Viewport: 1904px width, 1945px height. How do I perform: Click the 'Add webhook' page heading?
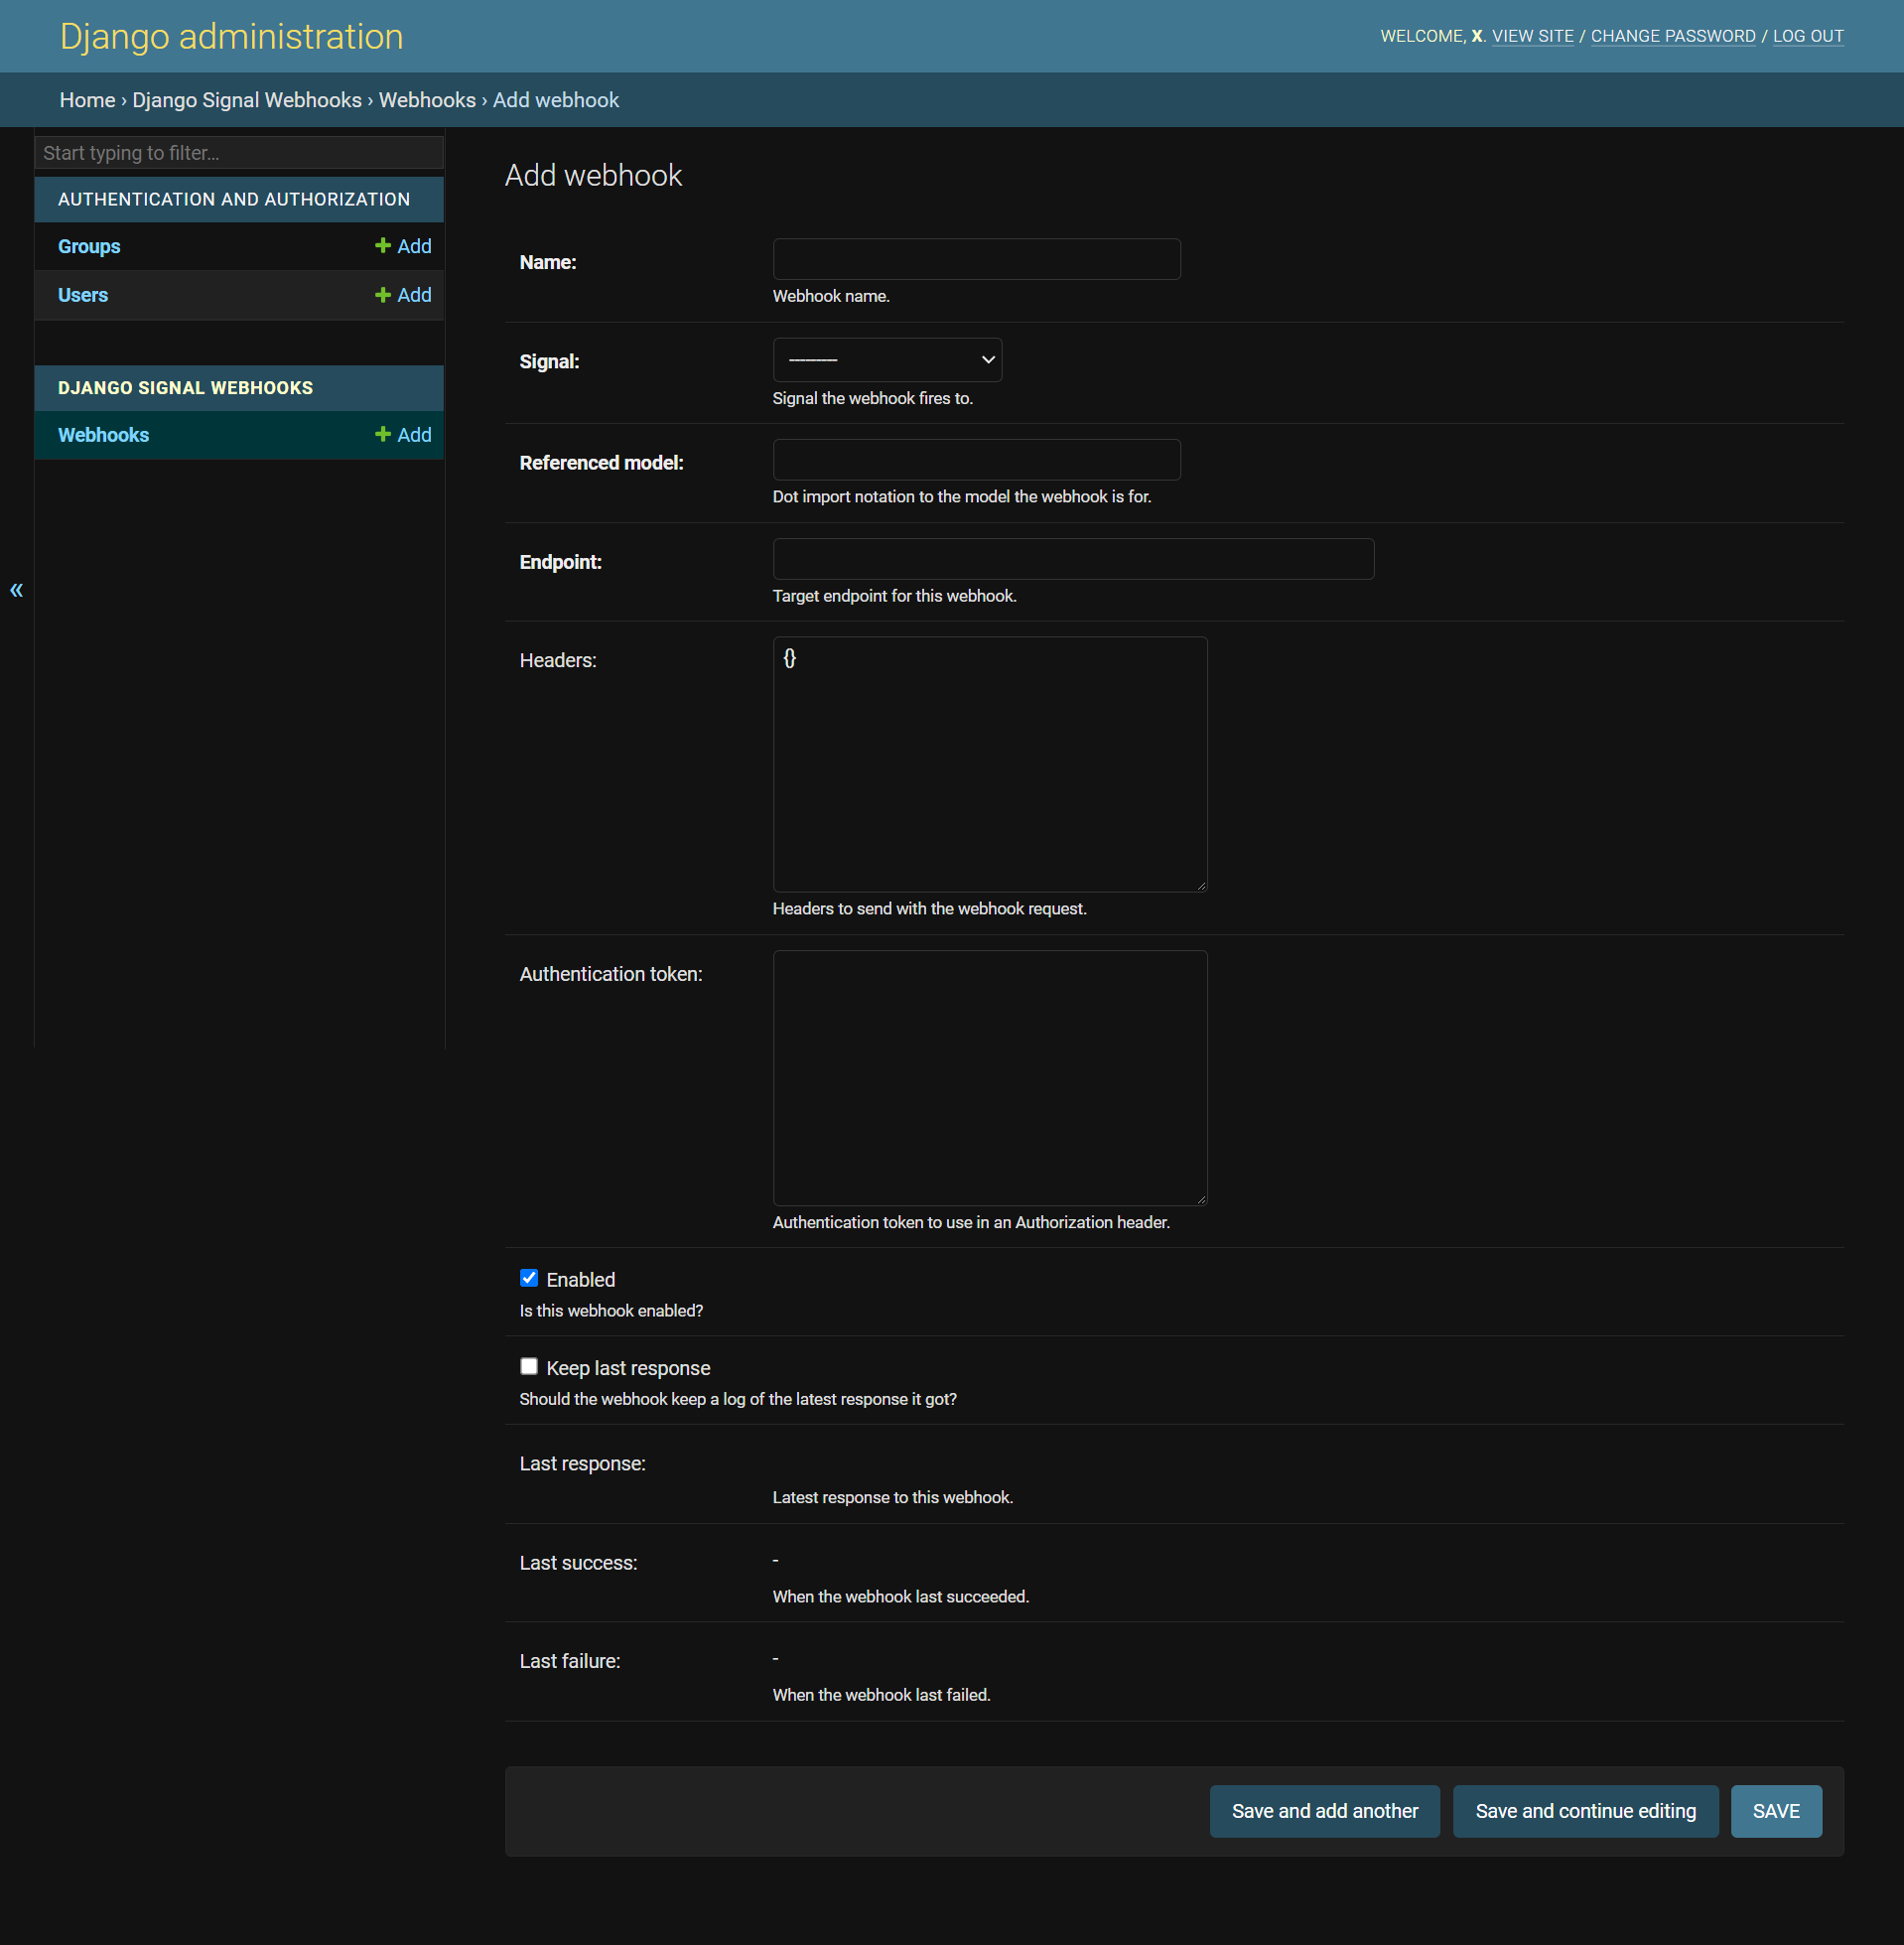pyautogui.click(x=593, y=175)
